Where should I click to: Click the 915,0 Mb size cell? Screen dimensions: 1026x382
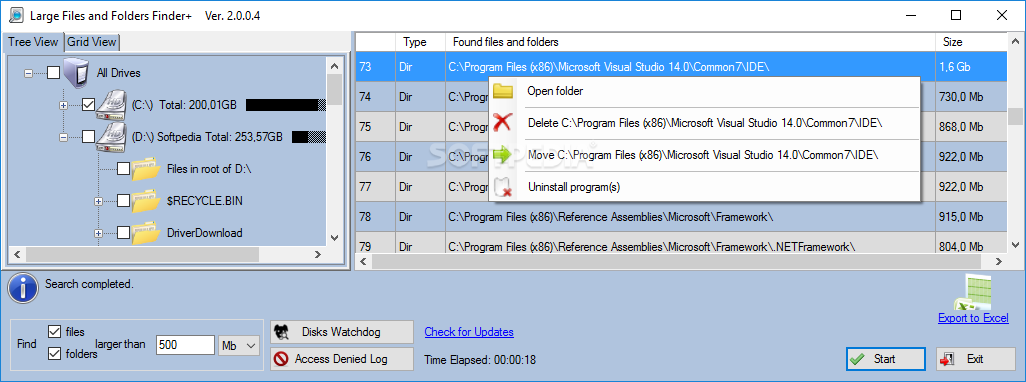(x=971, y=216)
